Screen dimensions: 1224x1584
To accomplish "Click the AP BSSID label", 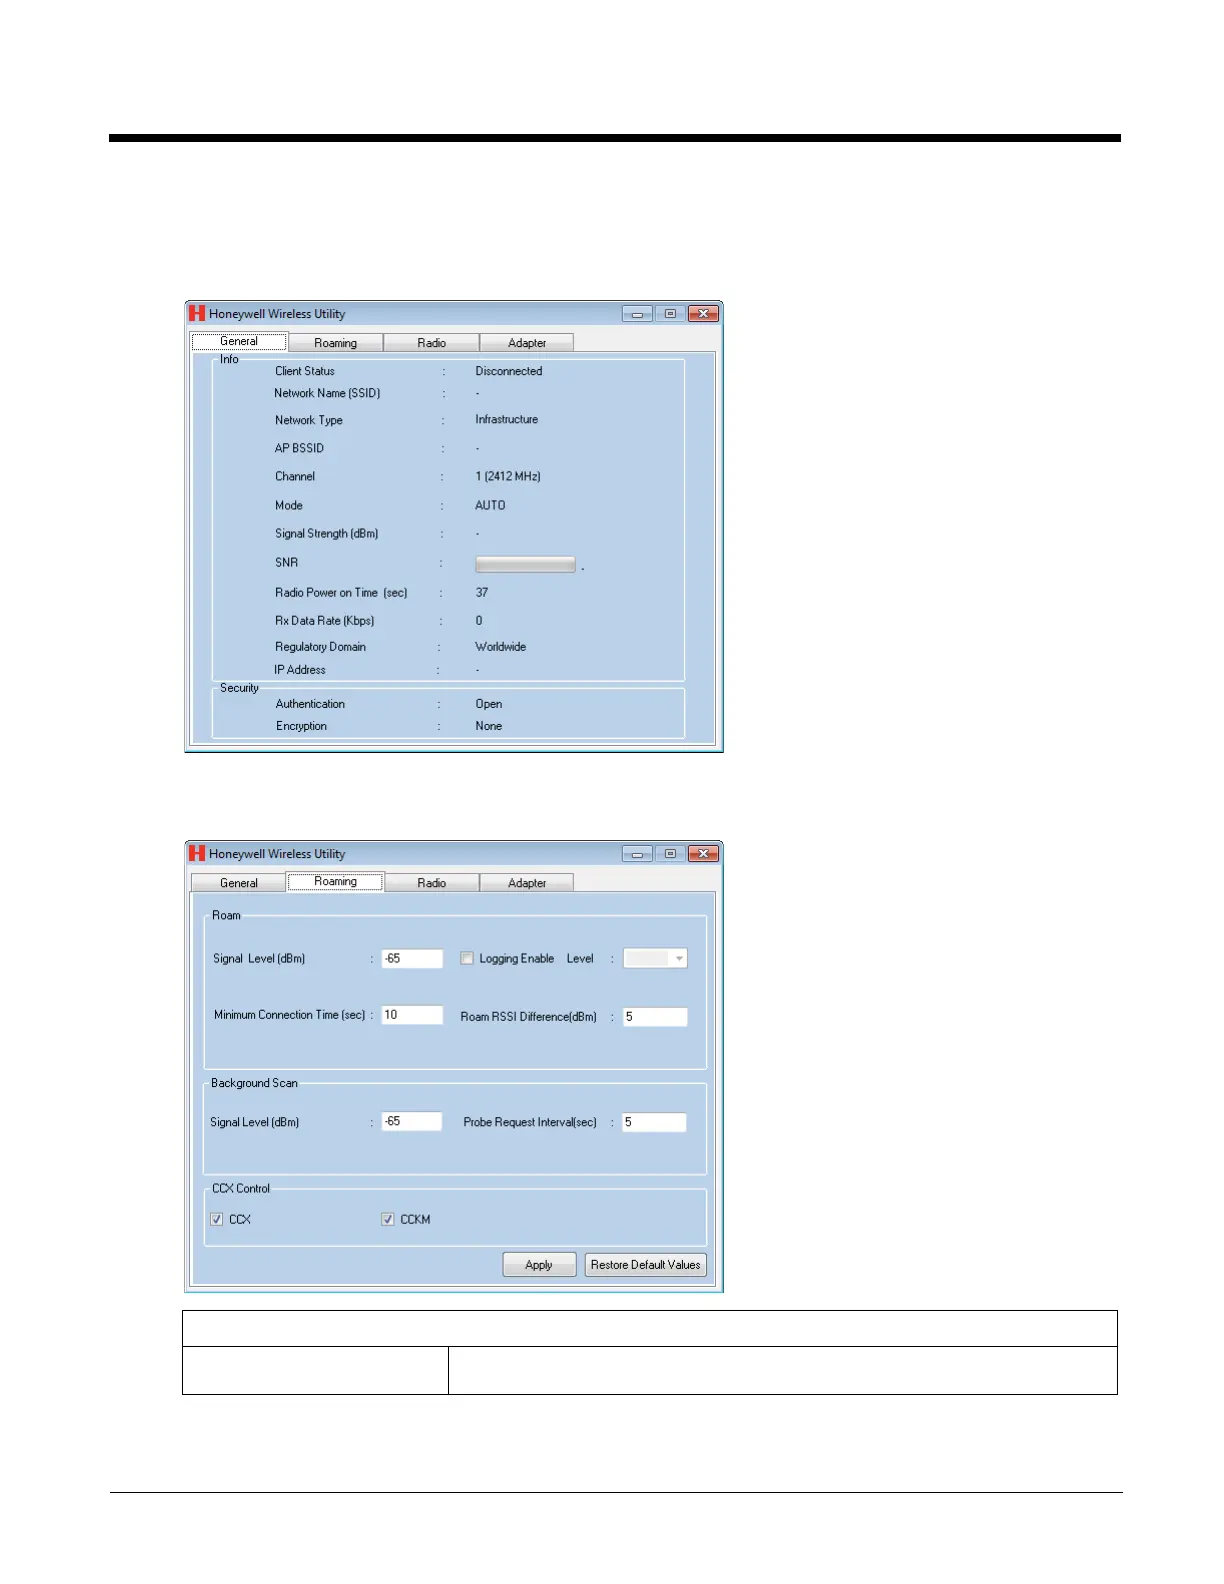I will pyautogui.click(x=299, y=448).
